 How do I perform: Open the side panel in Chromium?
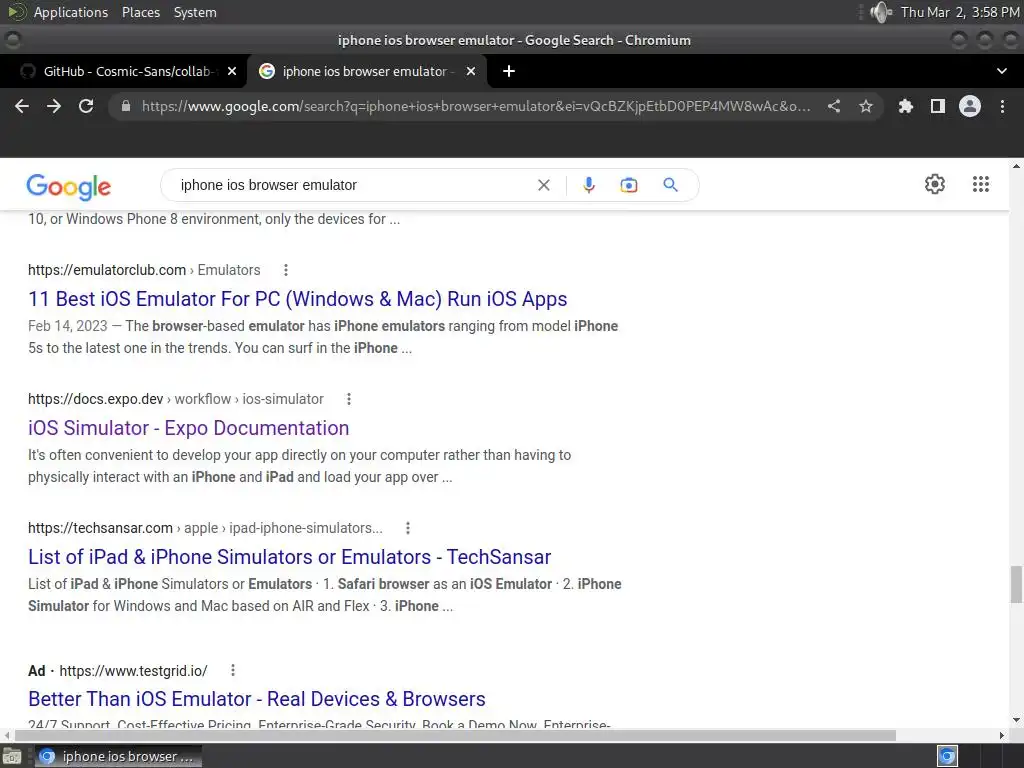pos(938,106)
